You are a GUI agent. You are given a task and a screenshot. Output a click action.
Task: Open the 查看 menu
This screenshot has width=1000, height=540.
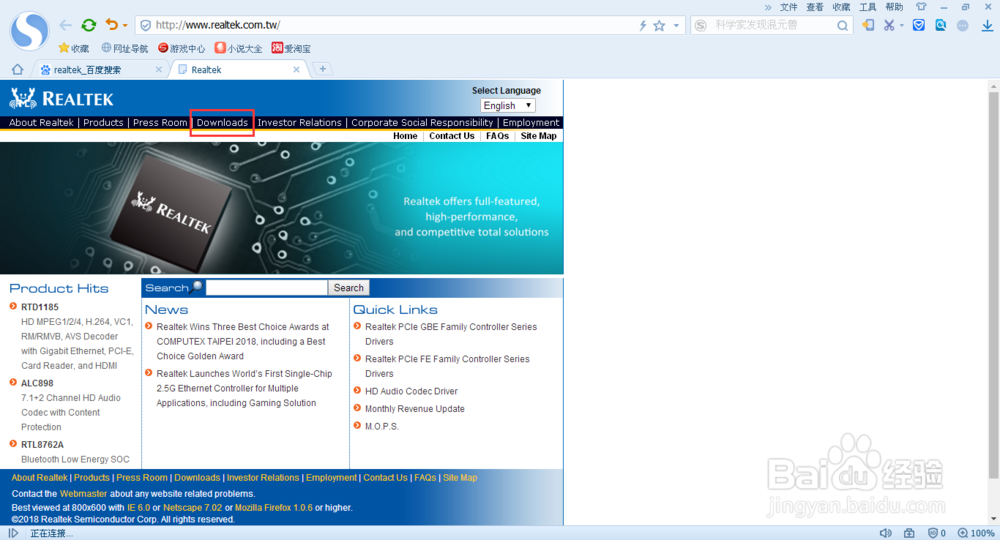(815, 7)
